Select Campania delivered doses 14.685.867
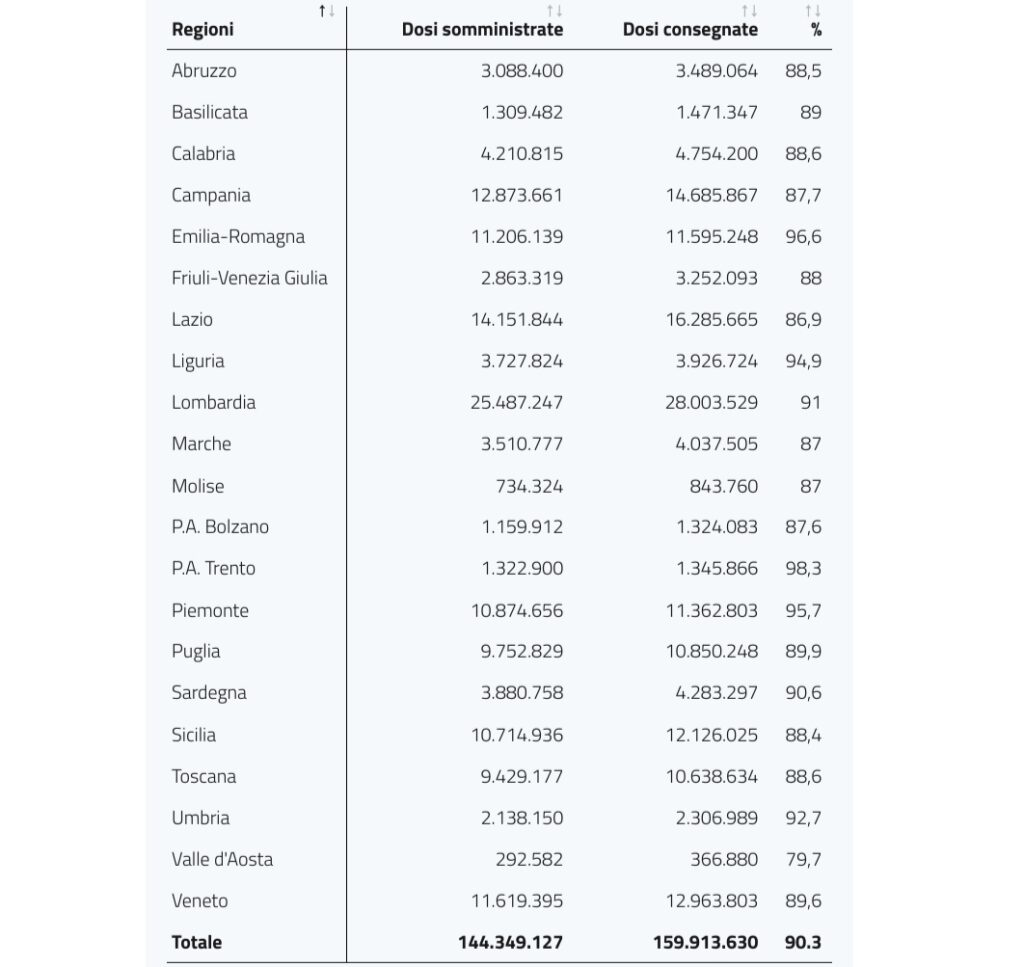Image resolution: width=1024 pixels, height=967 pixels. pyautogui.click(x=712, y=195)
